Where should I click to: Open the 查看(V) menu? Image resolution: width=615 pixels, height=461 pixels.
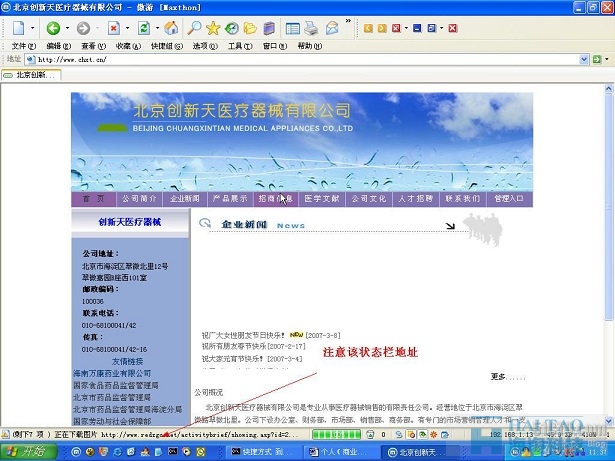point(94,46)
